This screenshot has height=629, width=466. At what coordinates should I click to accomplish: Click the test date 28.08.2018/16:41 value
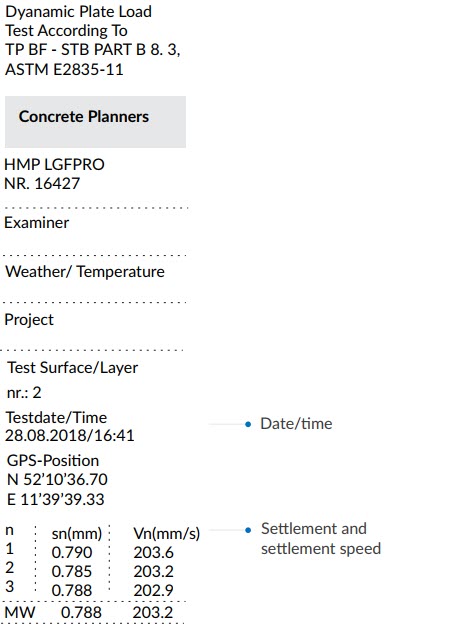click(x=69, y=435)
